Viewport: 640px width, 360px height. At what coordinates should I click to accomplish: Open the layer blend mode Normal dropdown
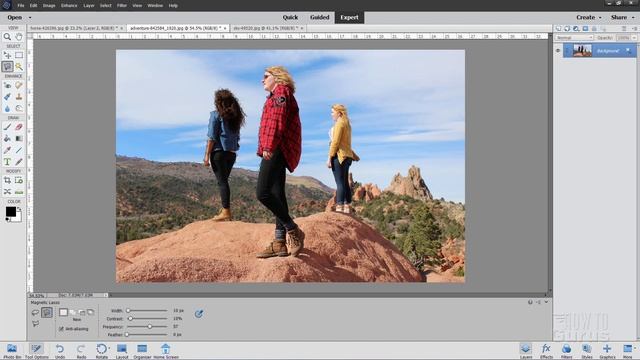click(574, 38)
